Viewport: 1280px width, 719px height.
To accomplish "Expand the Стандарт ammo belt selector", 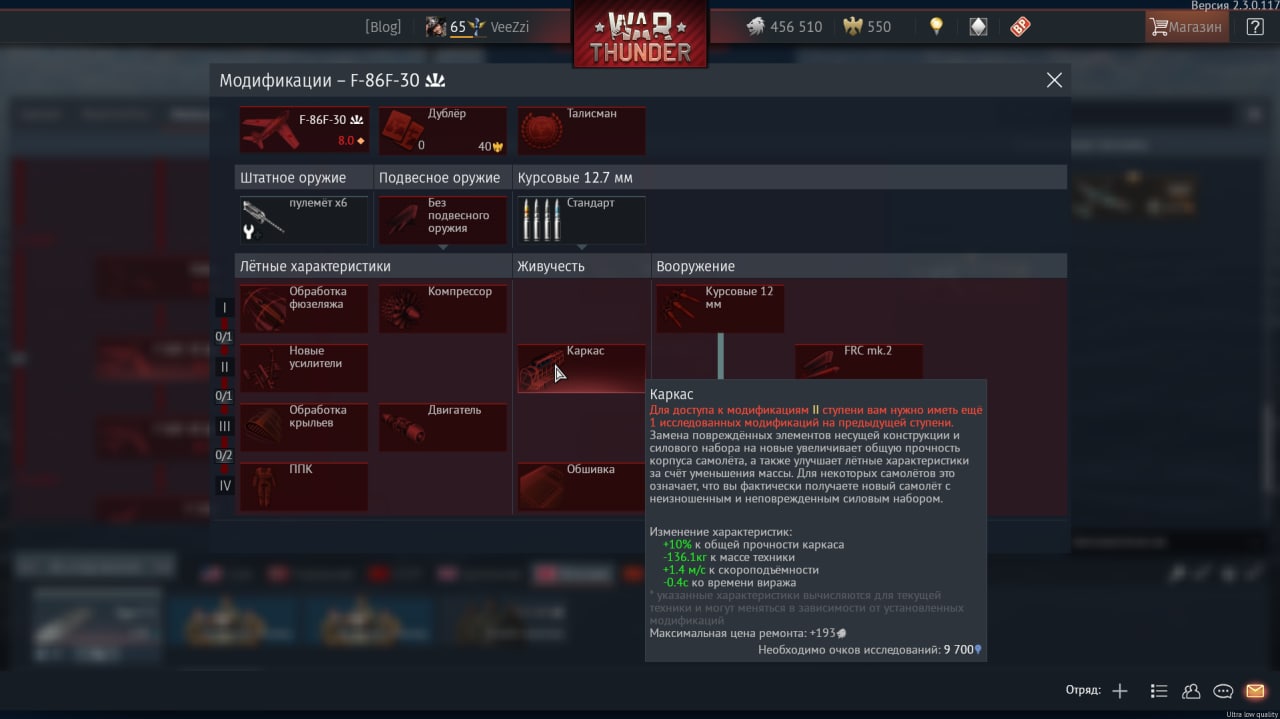I will 581,219.
